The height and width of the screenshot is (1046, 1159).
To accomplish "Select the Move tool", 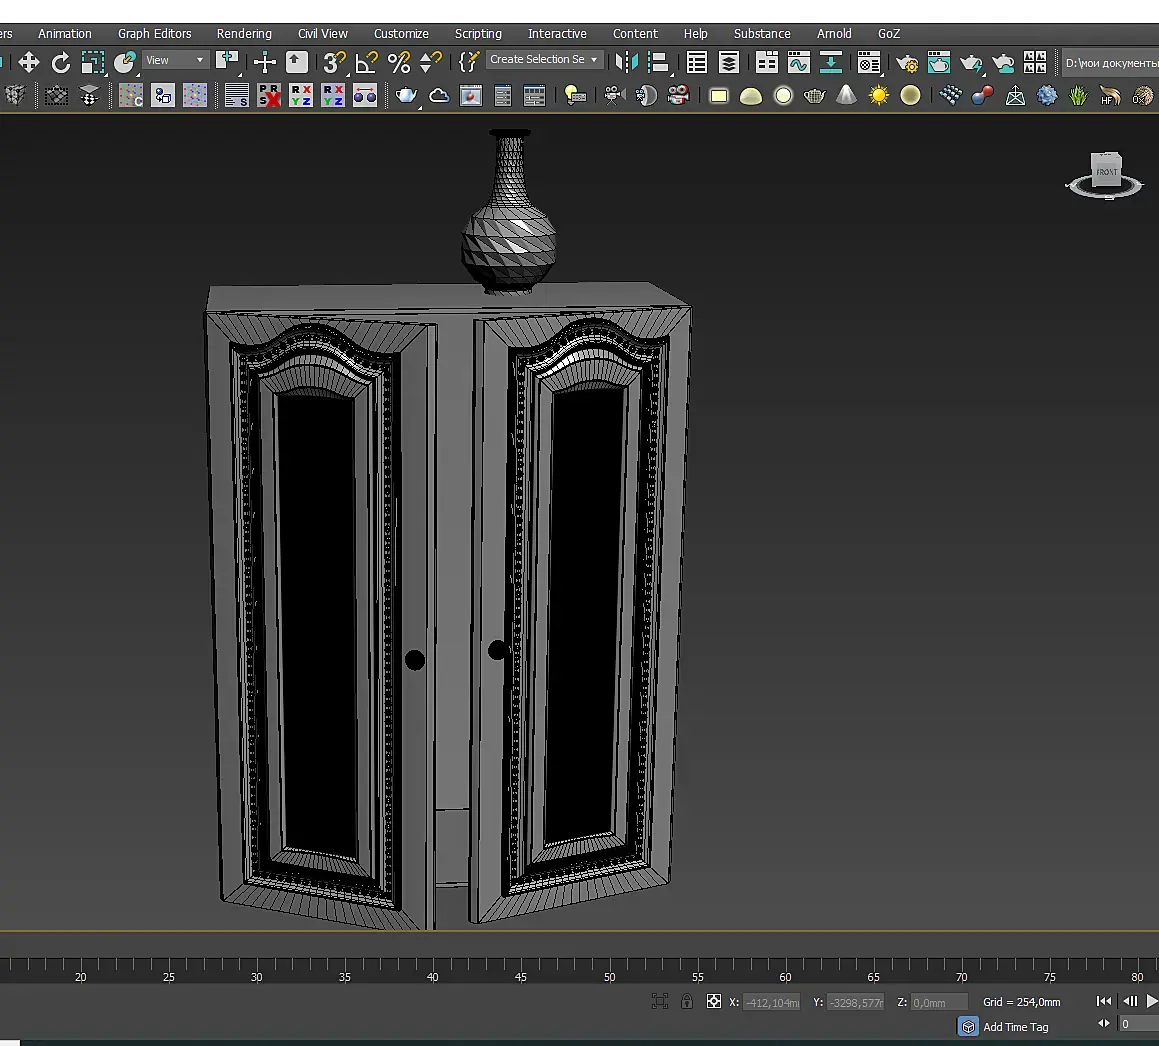I will click(x=29, y=63).
